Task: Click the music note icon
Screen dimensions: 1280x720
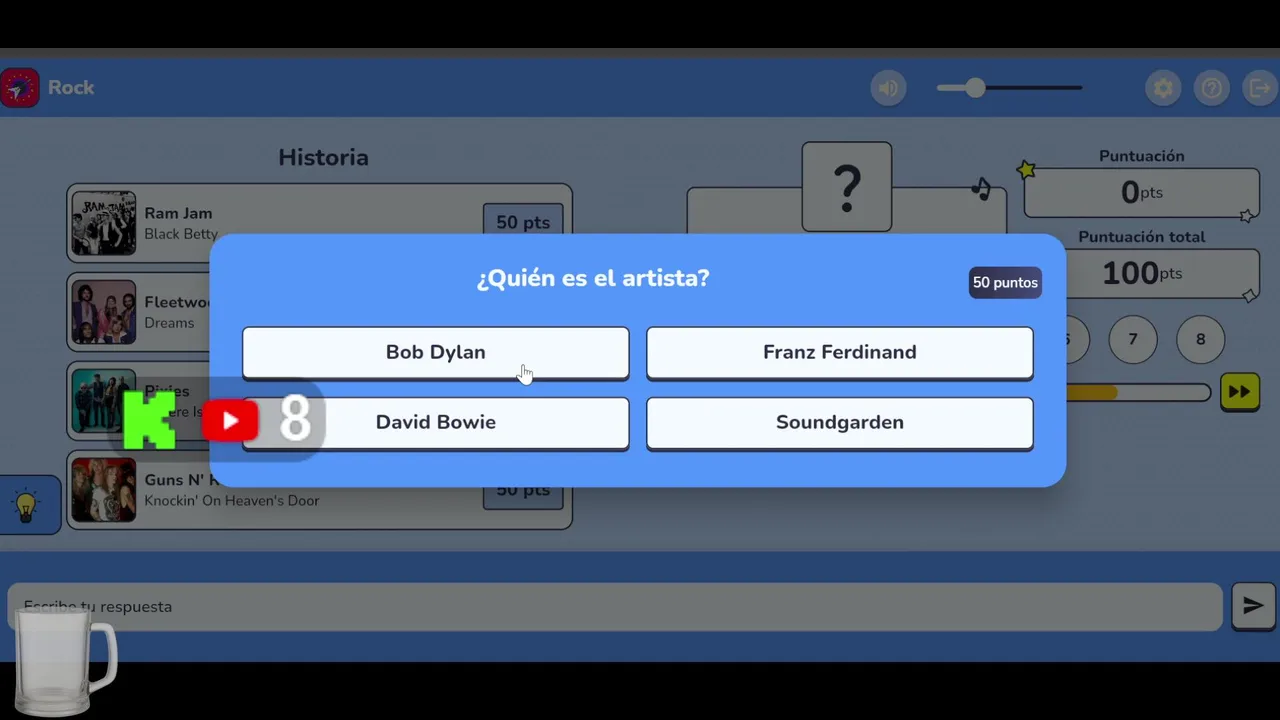Action: [x=982, y=188]
